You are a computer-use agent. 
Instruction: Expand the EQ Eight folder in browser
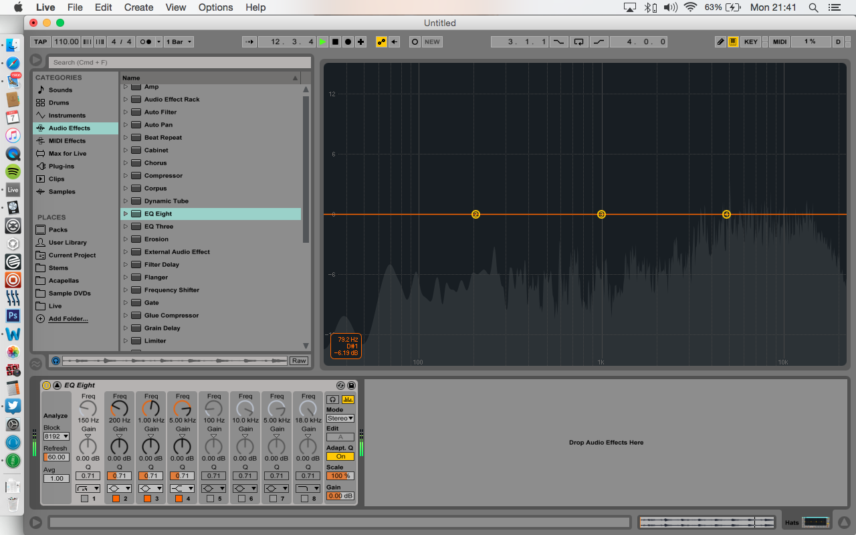[x=126, y=213]
